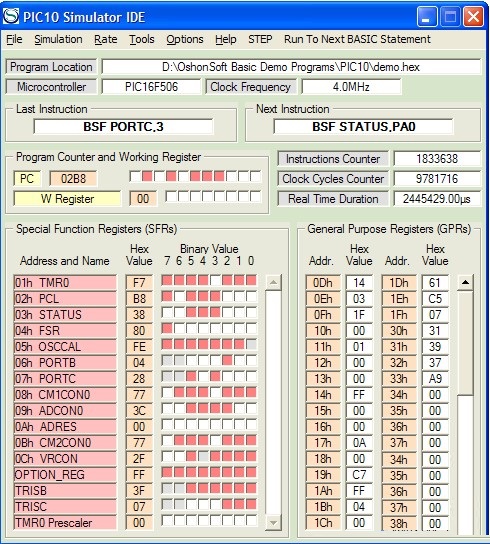Toggle bit 7 of TMR0 register
The height and width of the screenshot is (544, 490).
coord(167,280)
